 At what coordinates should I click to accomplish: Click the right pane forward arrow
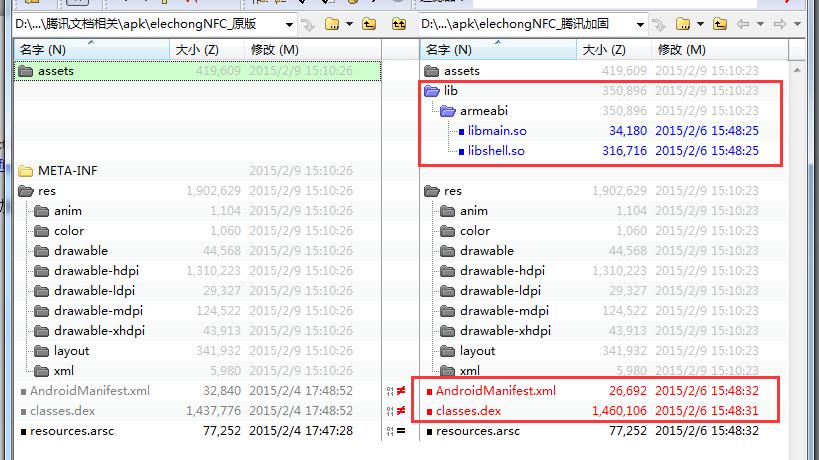[x=780, y=24]
